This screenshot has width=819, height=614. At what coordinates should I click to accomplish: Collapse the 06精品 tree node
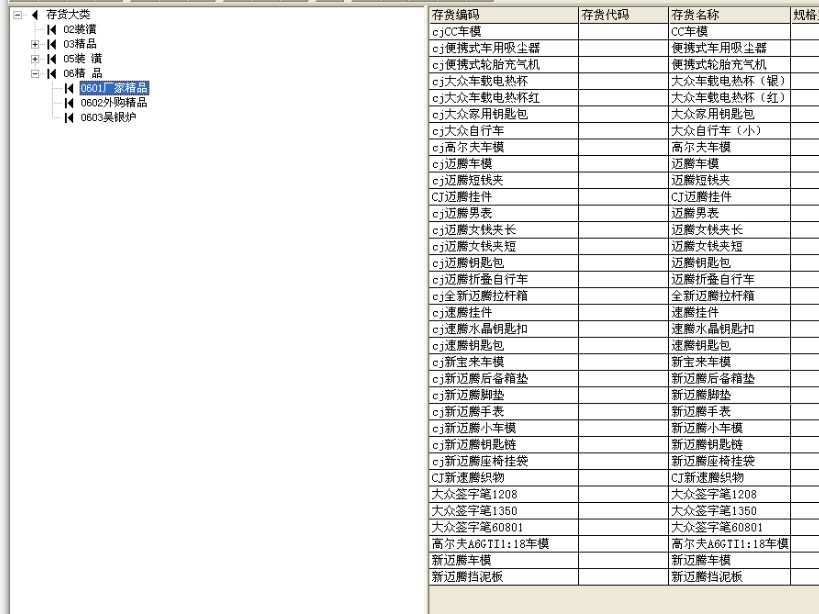point(35,73)
